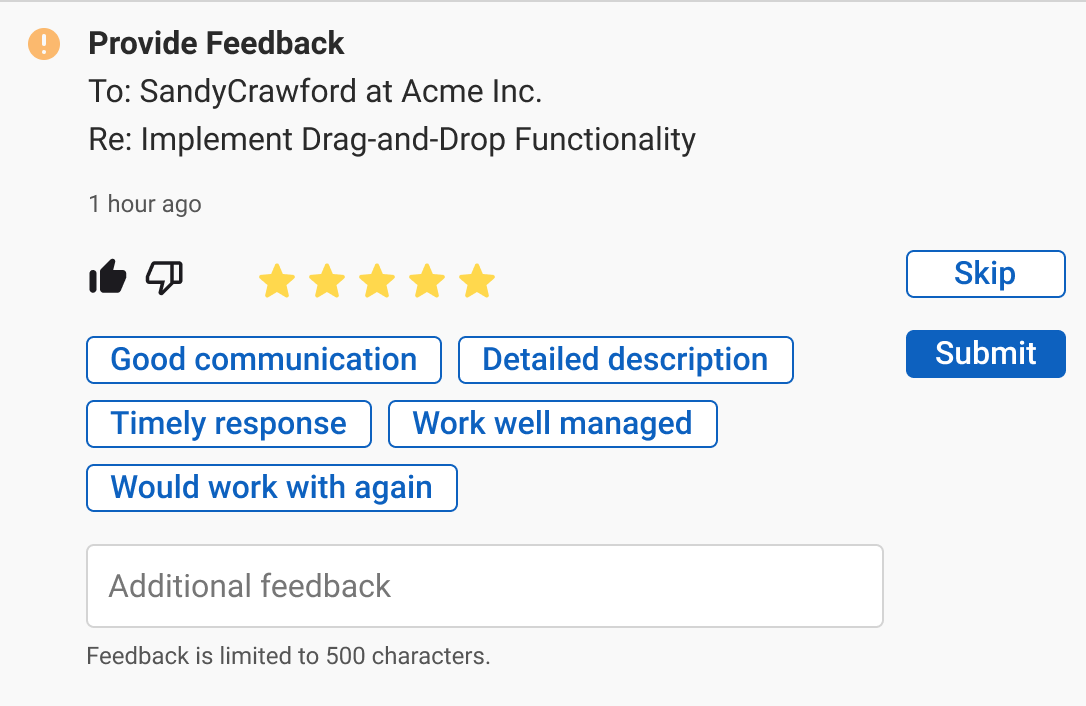Click the 1 hour ago timestamp
Screen dimensions: 1086x706
[x=145, y=204]
